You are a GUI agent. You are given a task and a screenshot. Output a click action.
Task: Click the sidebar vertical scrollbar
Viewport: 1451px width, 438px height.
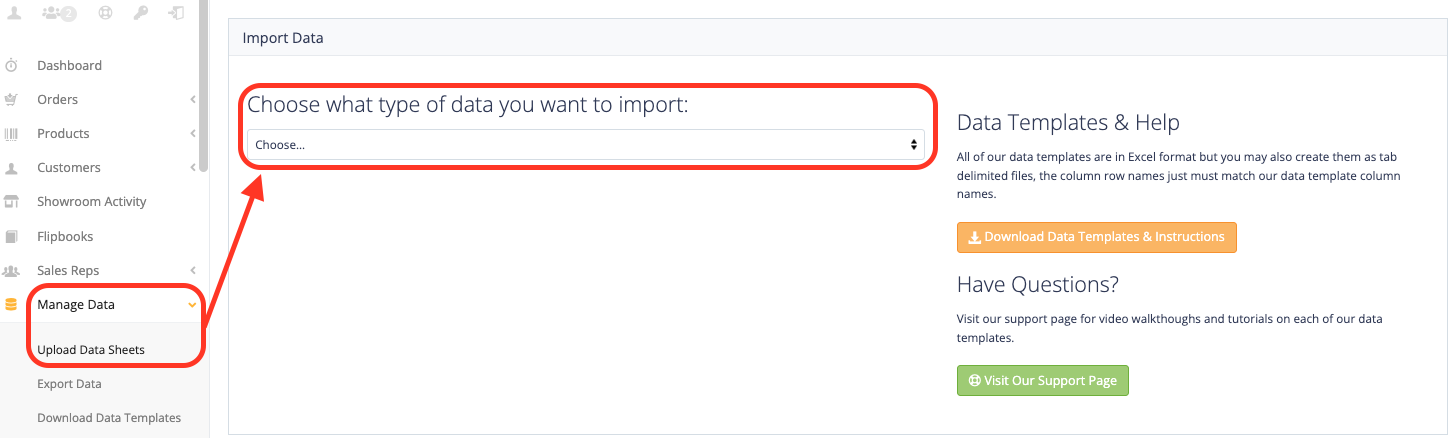click(204, 86)
